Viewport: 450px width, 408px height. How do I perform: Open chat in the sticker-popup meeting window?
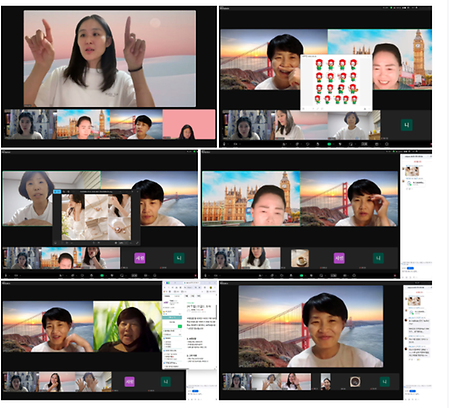coord(297,144)
